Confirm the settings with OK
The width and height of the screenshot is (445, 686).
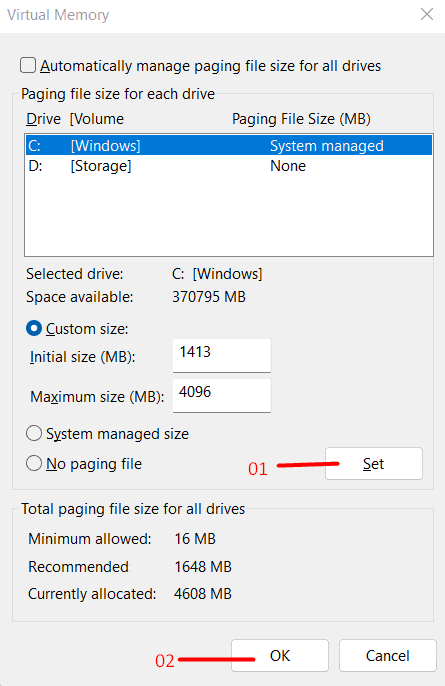(280, 655)
